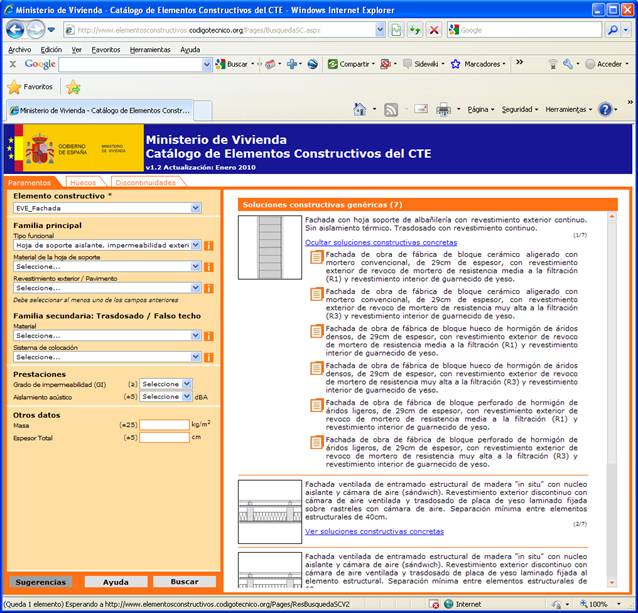Viewport: 638px width, 613px height.
Task: Click the Favoritos star button
Action: point(31,87)
